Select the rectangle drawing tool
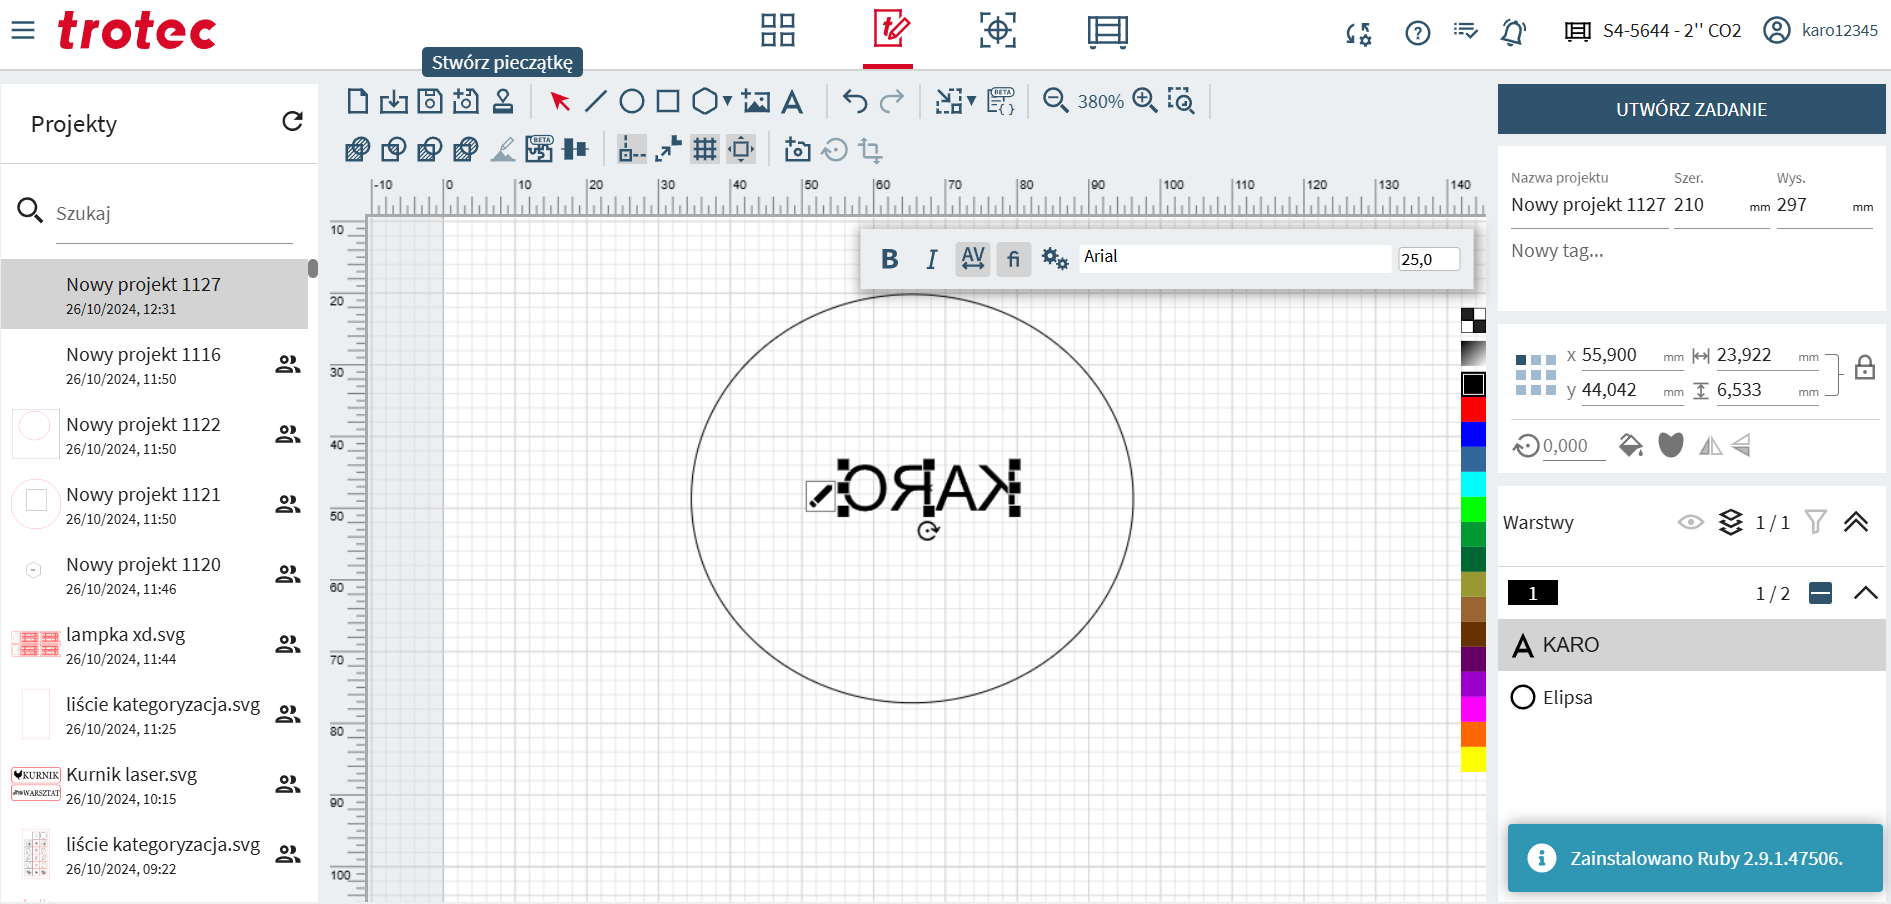 (668, 101)
